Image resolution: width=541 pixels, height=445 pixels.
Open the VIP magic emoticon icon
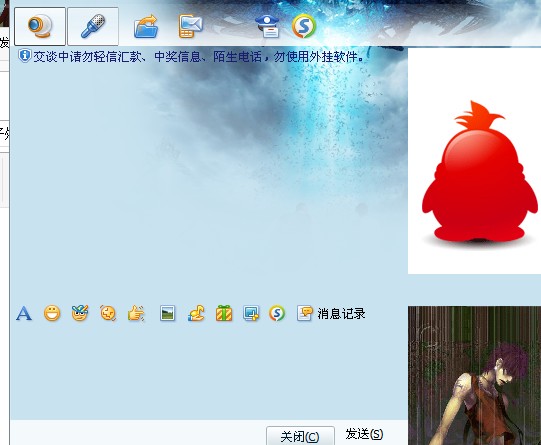point(80,313)
